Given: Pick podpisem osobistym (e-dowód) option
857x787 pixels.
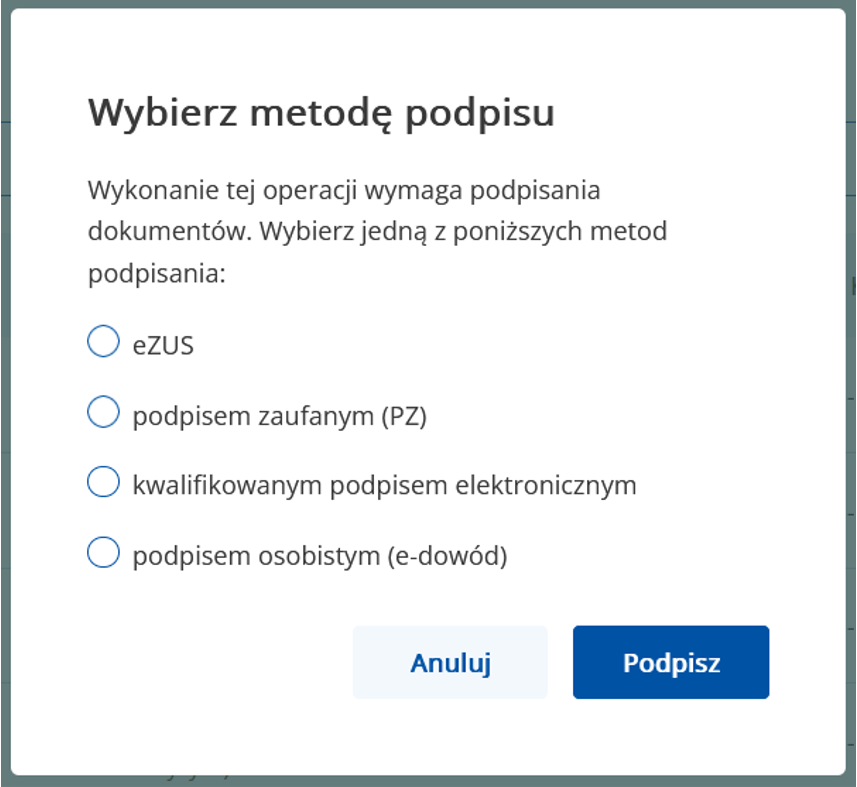Looking at the screenshot, I should 102,549.
